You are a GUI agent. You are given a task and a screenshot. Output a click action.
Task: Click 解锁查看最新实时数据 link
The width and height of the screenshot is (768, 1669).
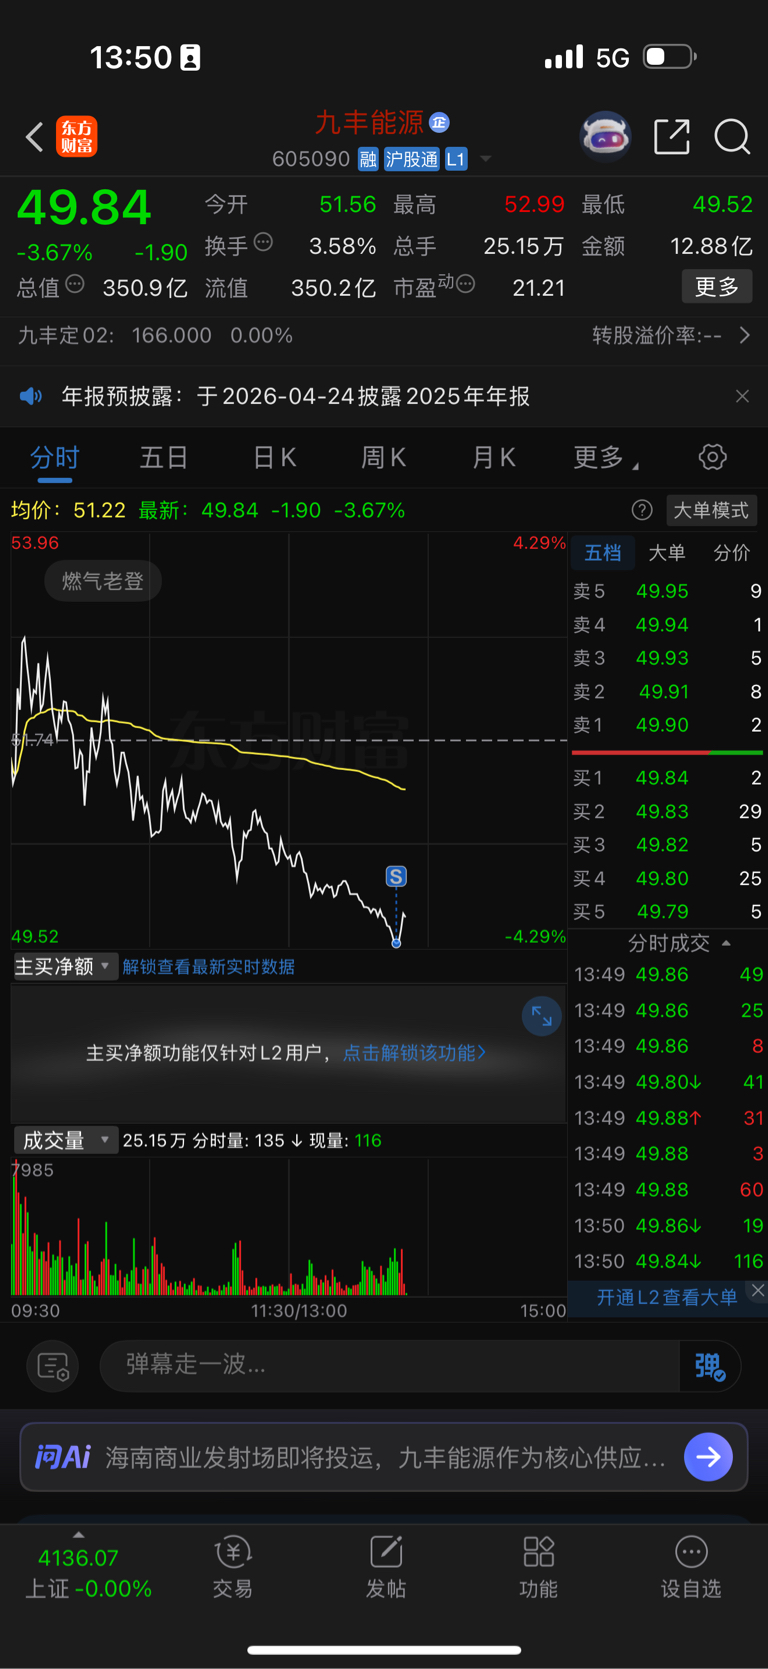(x=208, y=967)
